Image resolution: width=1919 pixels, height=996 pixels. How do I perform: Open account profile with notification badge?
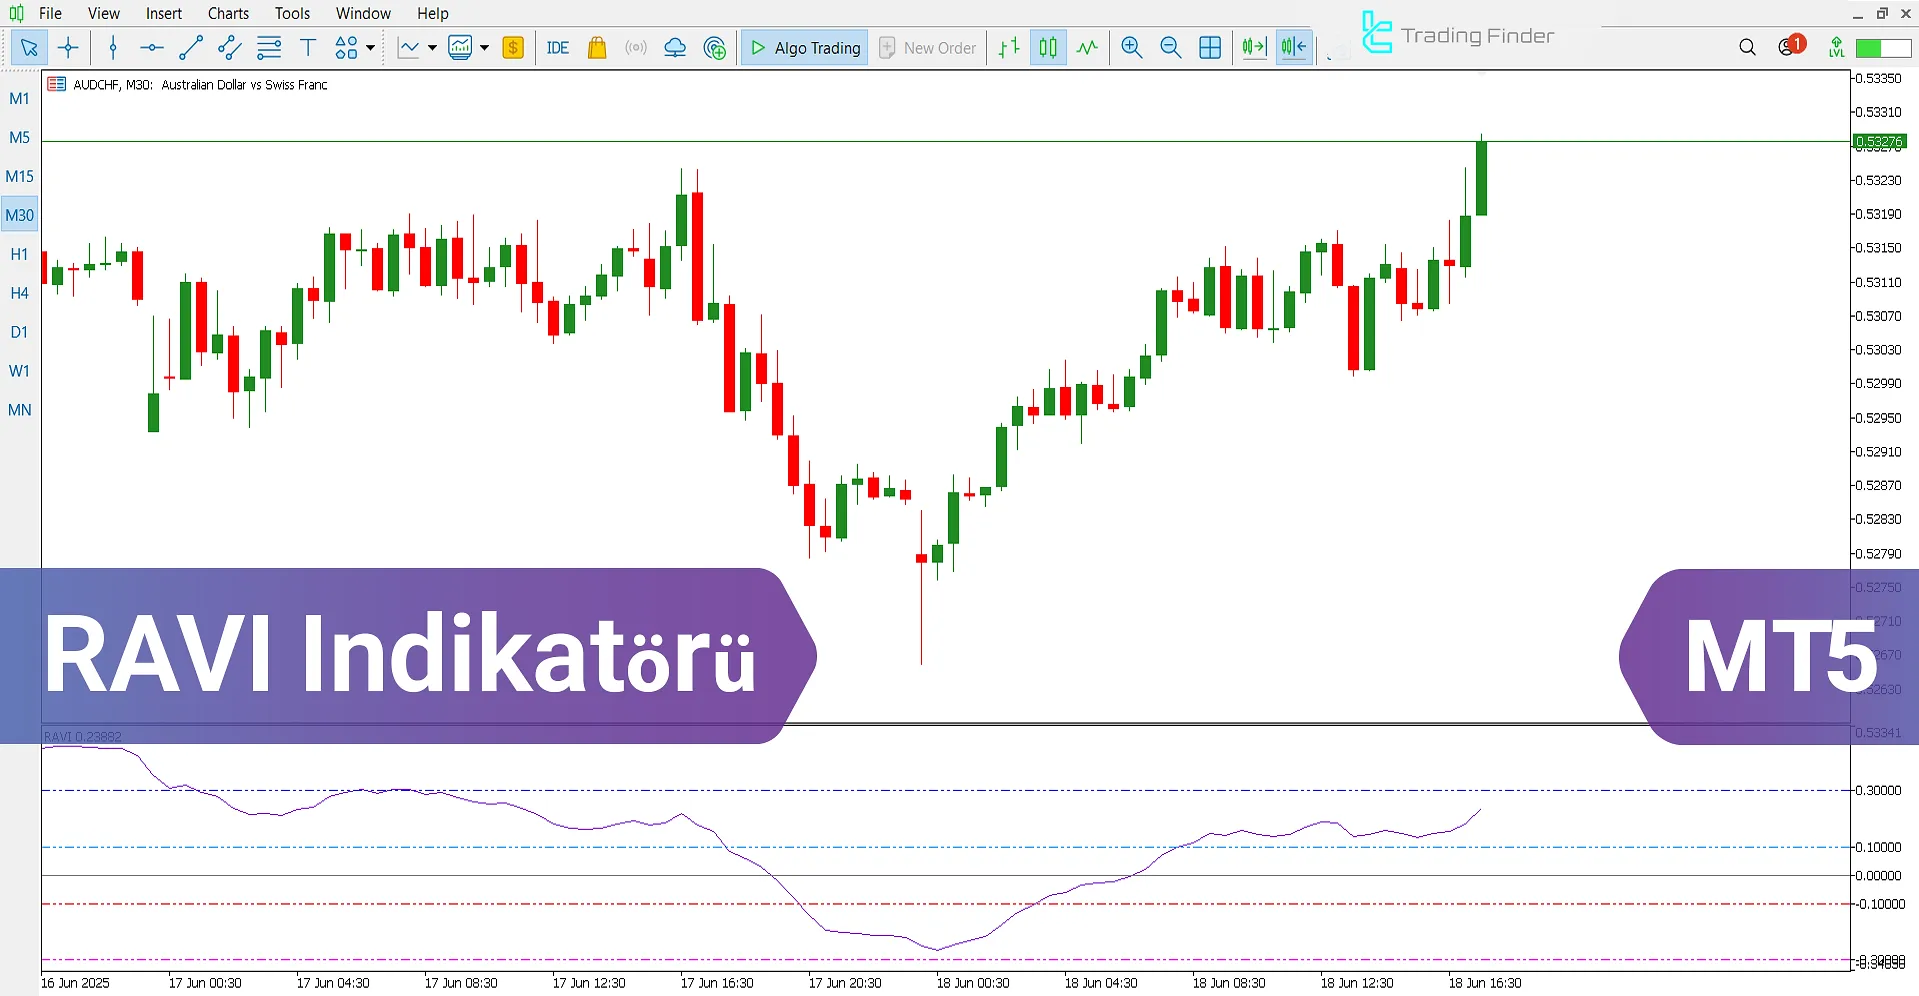pyautogui.click(x=1790, y=46)
